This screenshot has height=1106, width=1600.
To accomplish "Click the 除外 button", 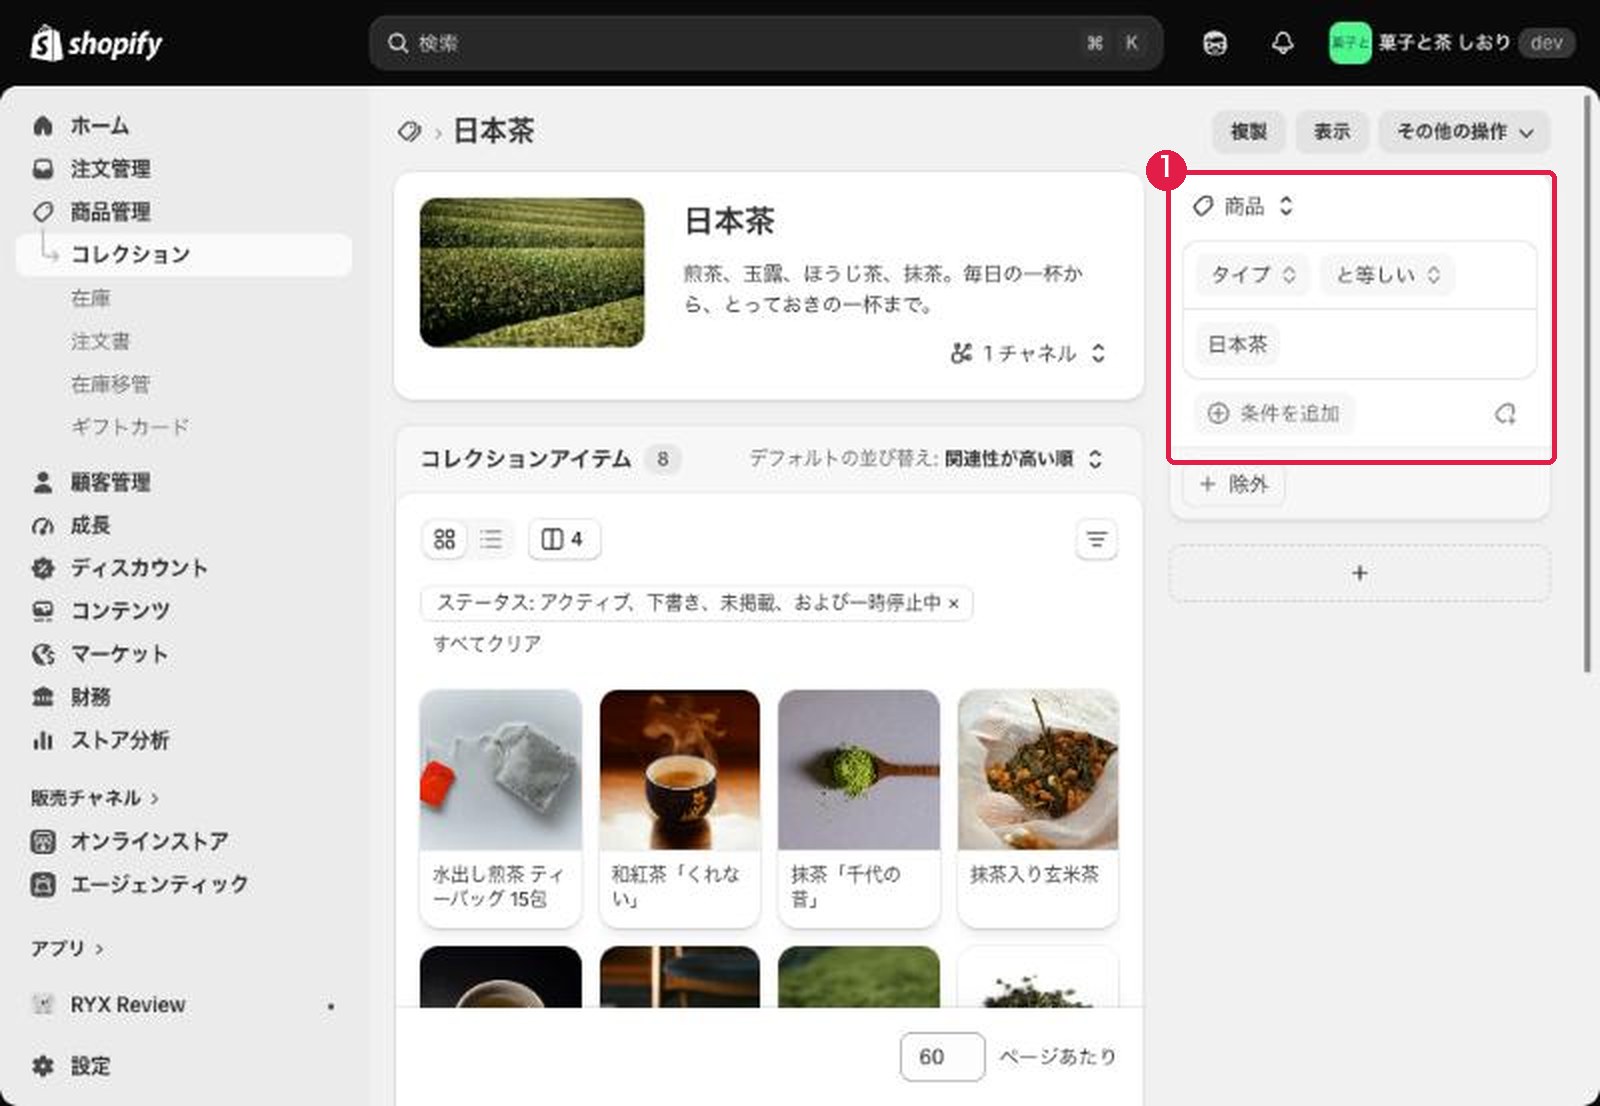I will 1234,484.
